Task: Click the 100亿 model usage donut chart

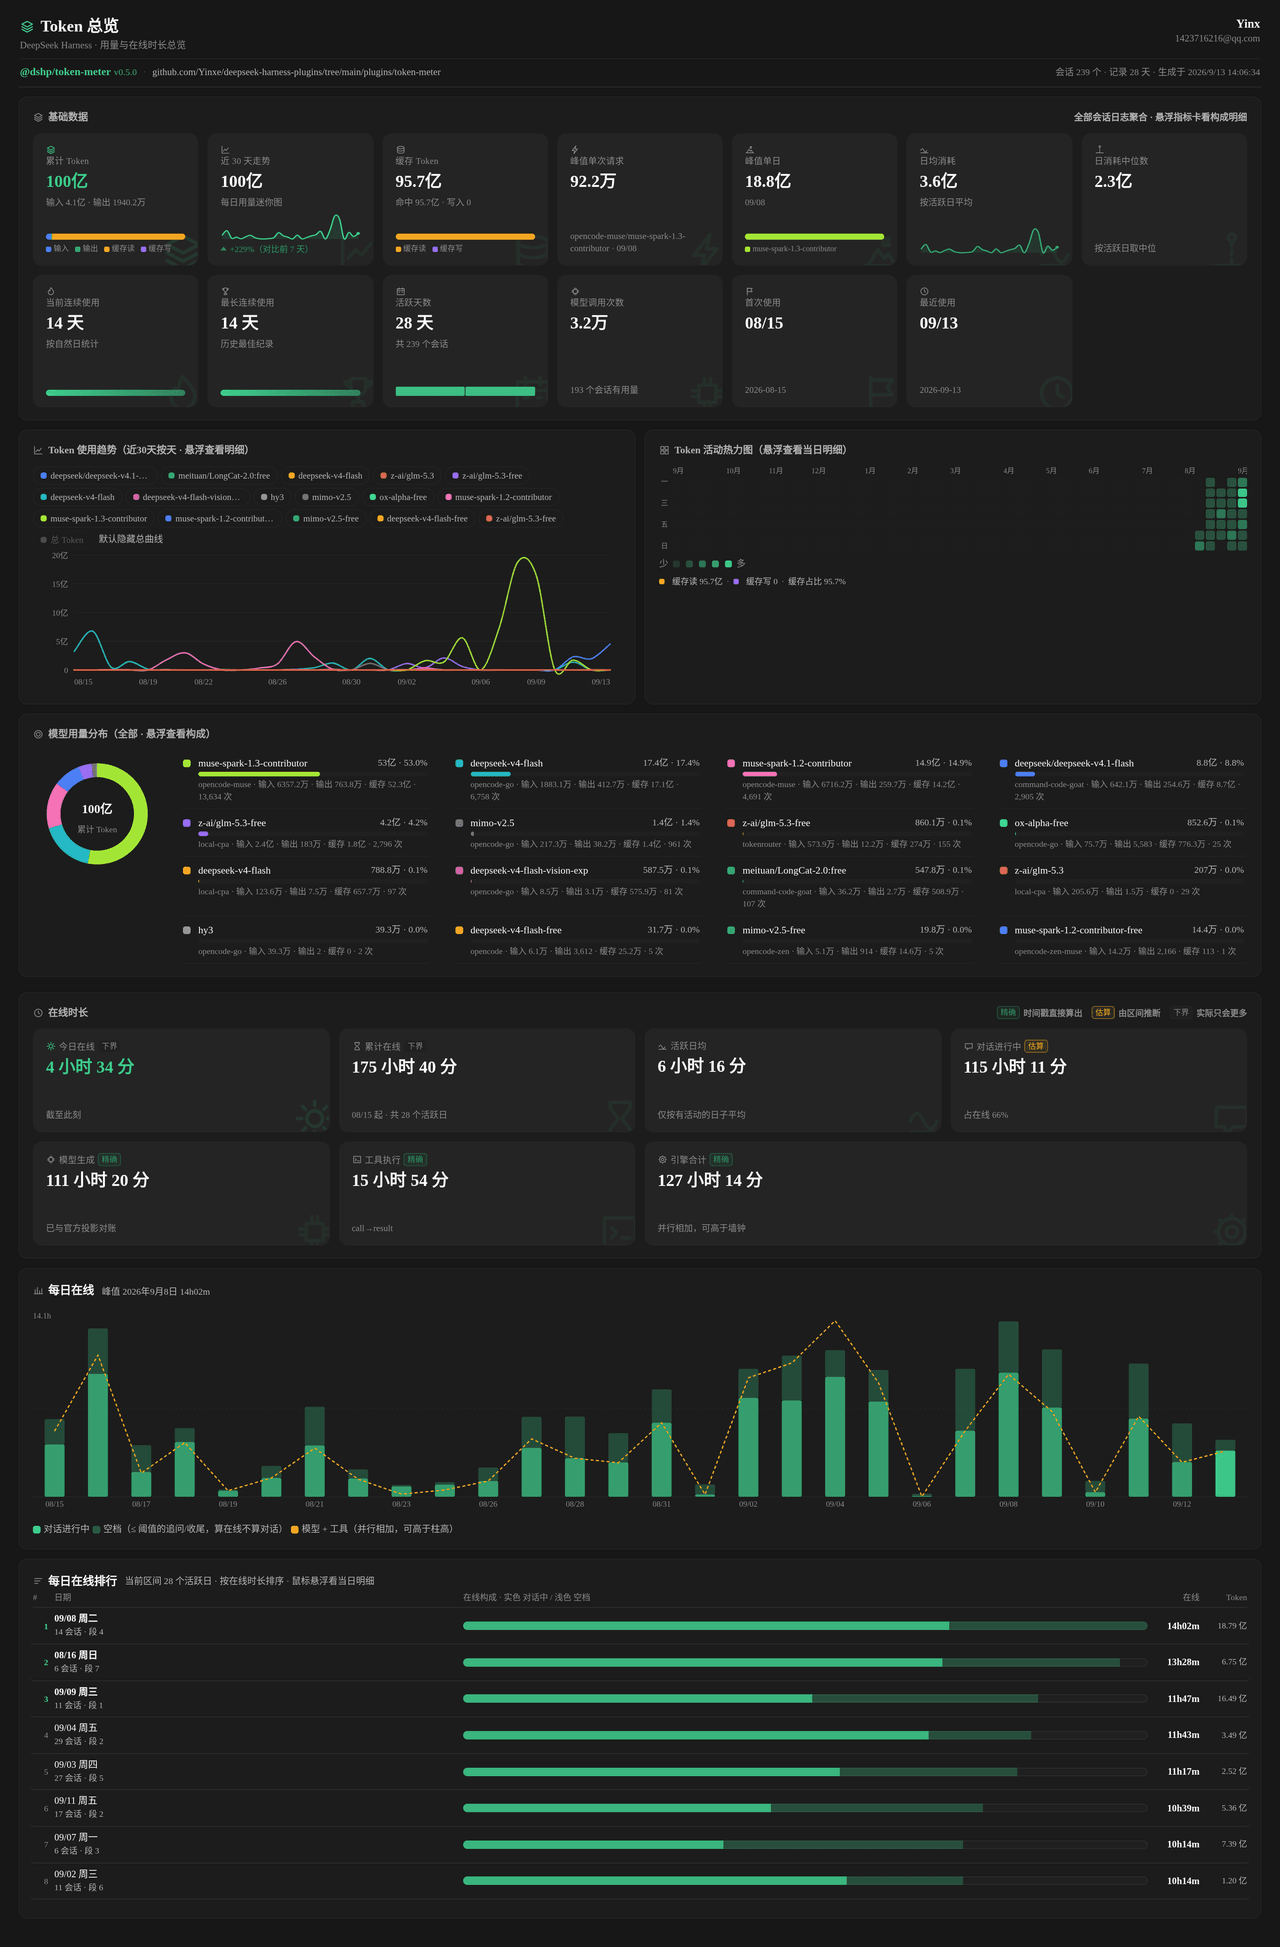Action: click(x=97, y=814)
